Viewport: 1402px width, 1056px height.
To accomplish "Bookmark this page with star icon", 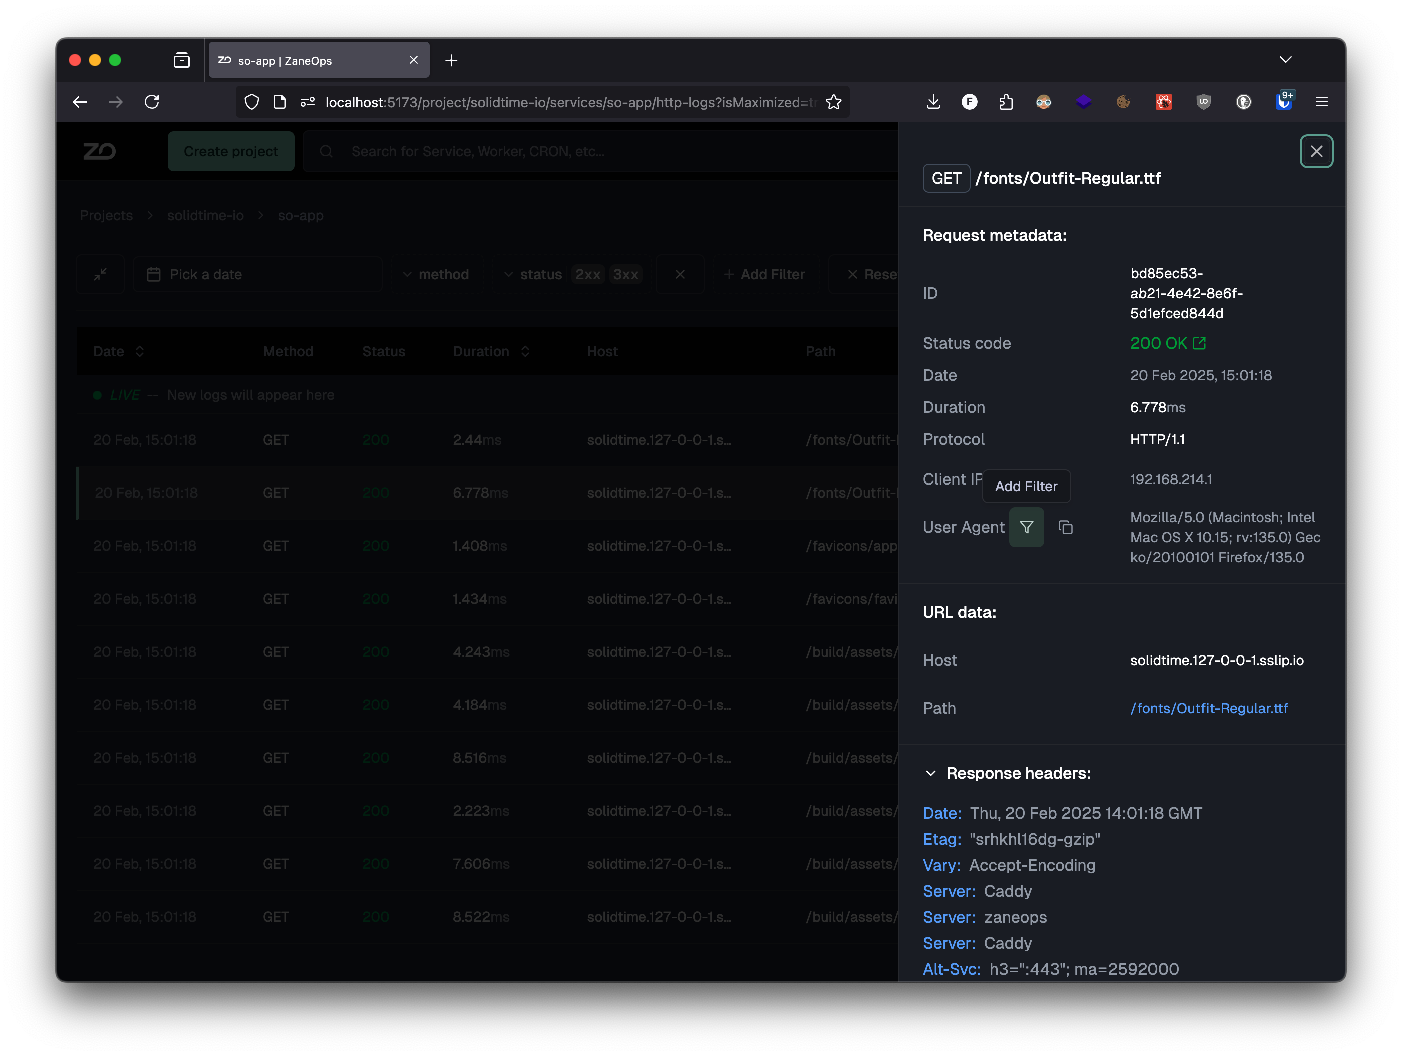I will pos(834,102).
